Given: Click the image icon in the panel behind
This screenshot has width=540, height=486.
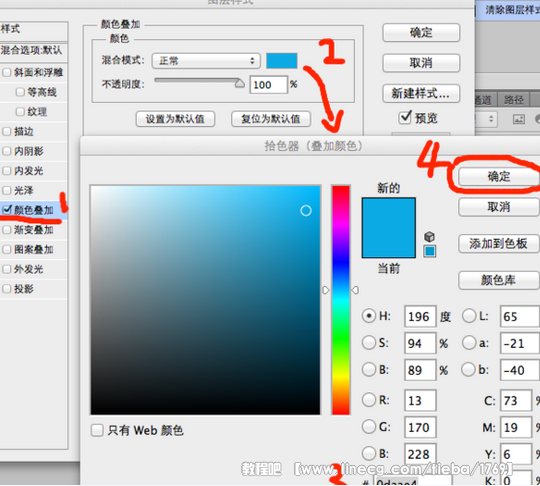Looking at the screenshot, I should tap(519, 119).
